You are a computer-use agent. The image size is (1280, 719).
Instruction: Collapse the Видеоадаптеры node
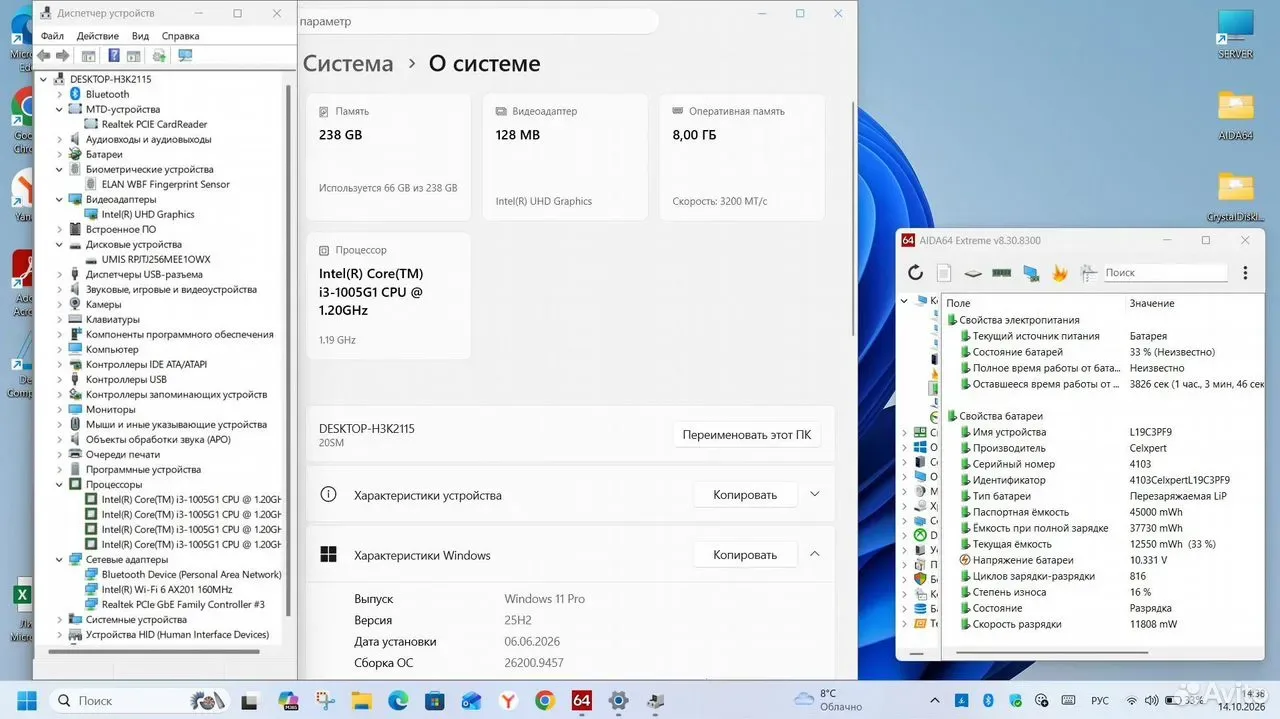click(60, 199)
